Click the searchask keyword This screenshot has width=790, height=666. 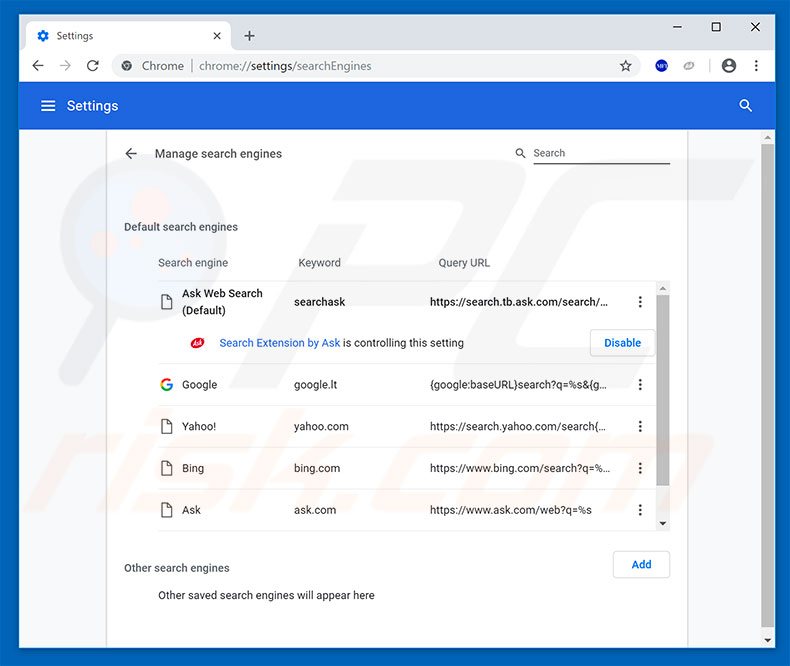(x=319, y=302)
